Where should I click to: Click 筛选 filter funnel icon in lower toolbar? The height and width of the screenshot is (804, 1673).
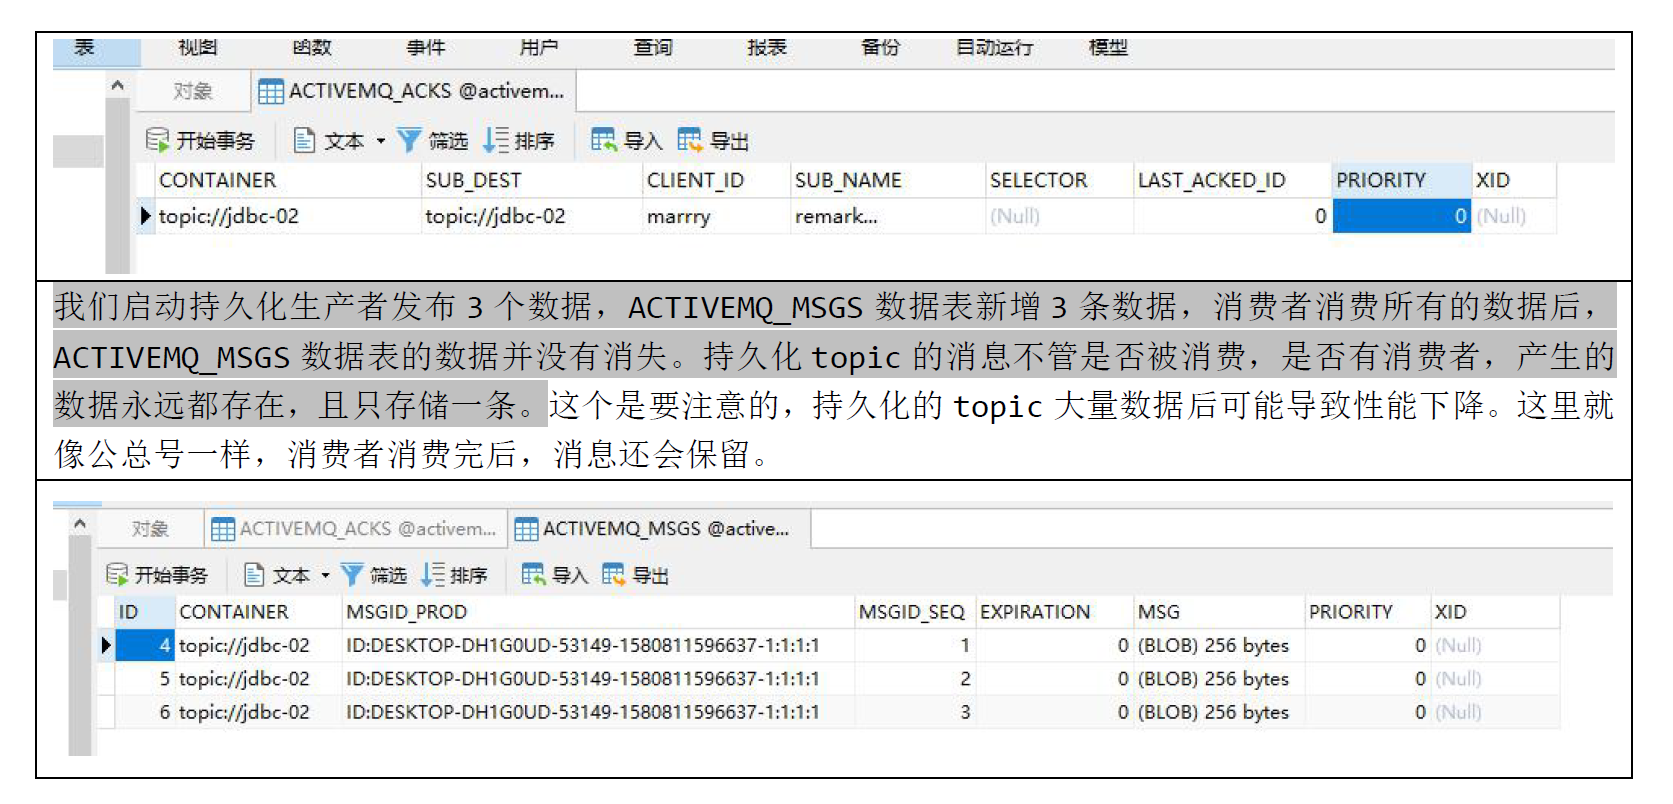pos(351,574)
